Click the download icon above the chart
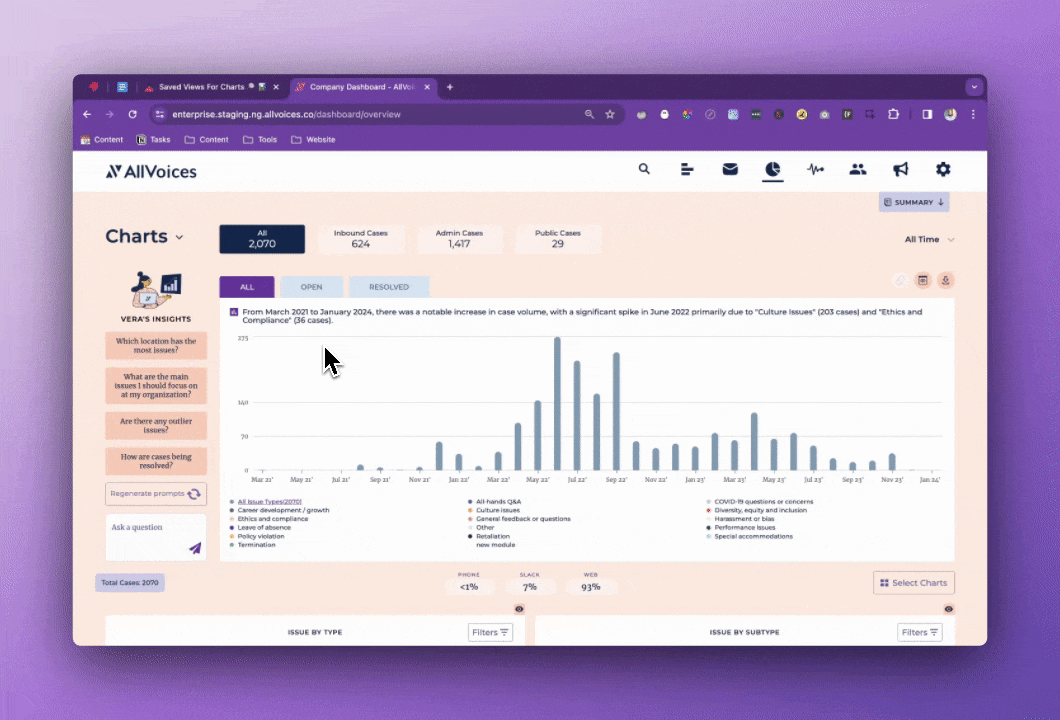 pos(946,281)
